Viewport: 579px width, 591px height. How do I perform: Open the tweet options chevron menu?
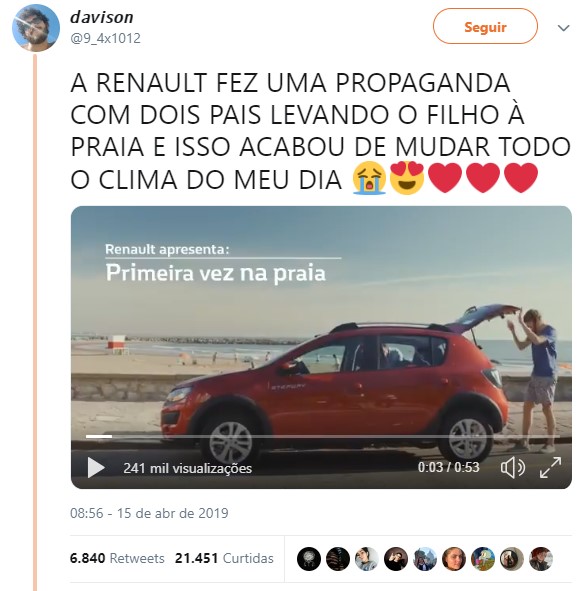tap(563, 28)
